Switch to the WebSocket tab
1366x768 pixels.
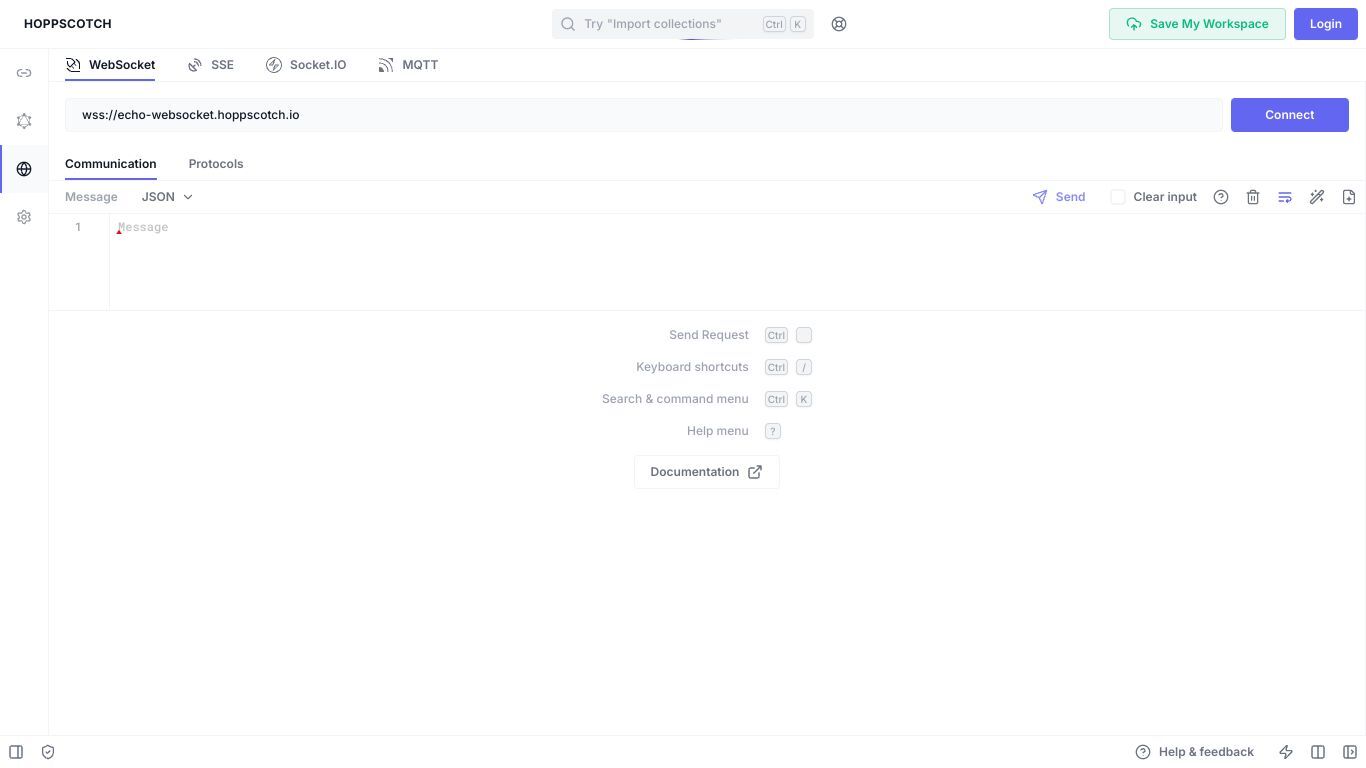(110, 65)
